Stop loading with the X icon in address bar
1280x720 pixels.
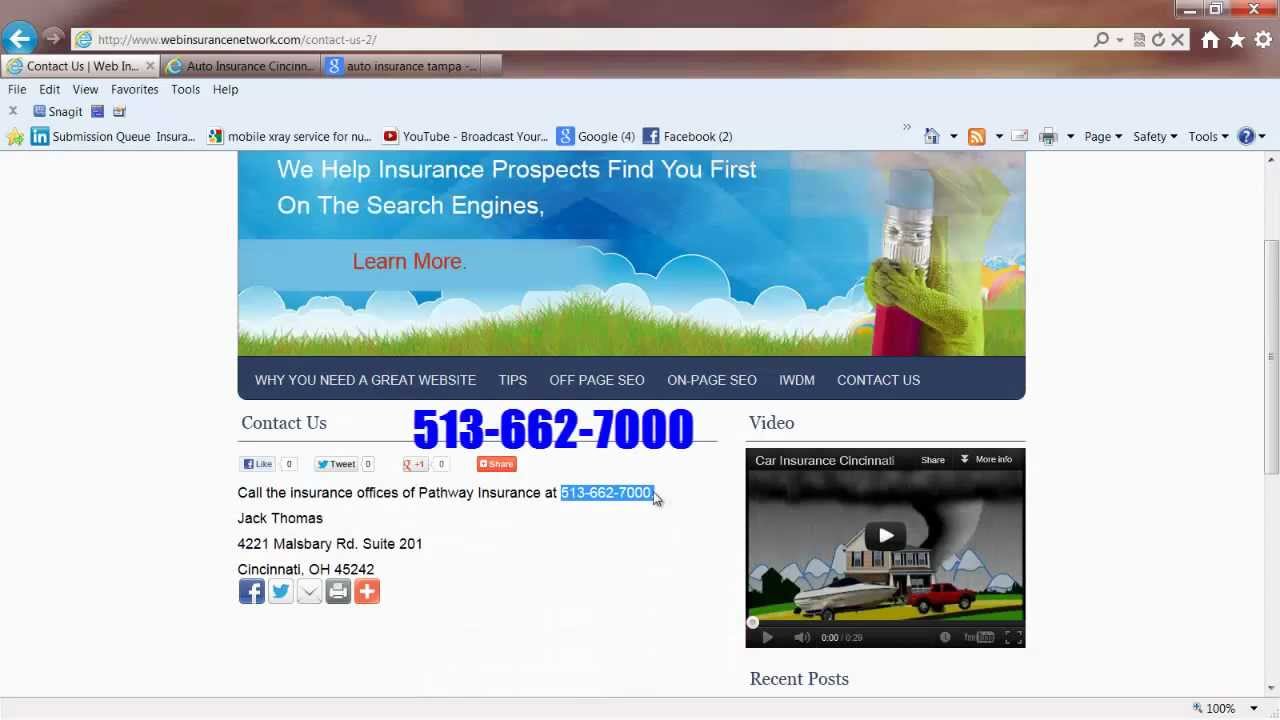(x=1177, y=40)
